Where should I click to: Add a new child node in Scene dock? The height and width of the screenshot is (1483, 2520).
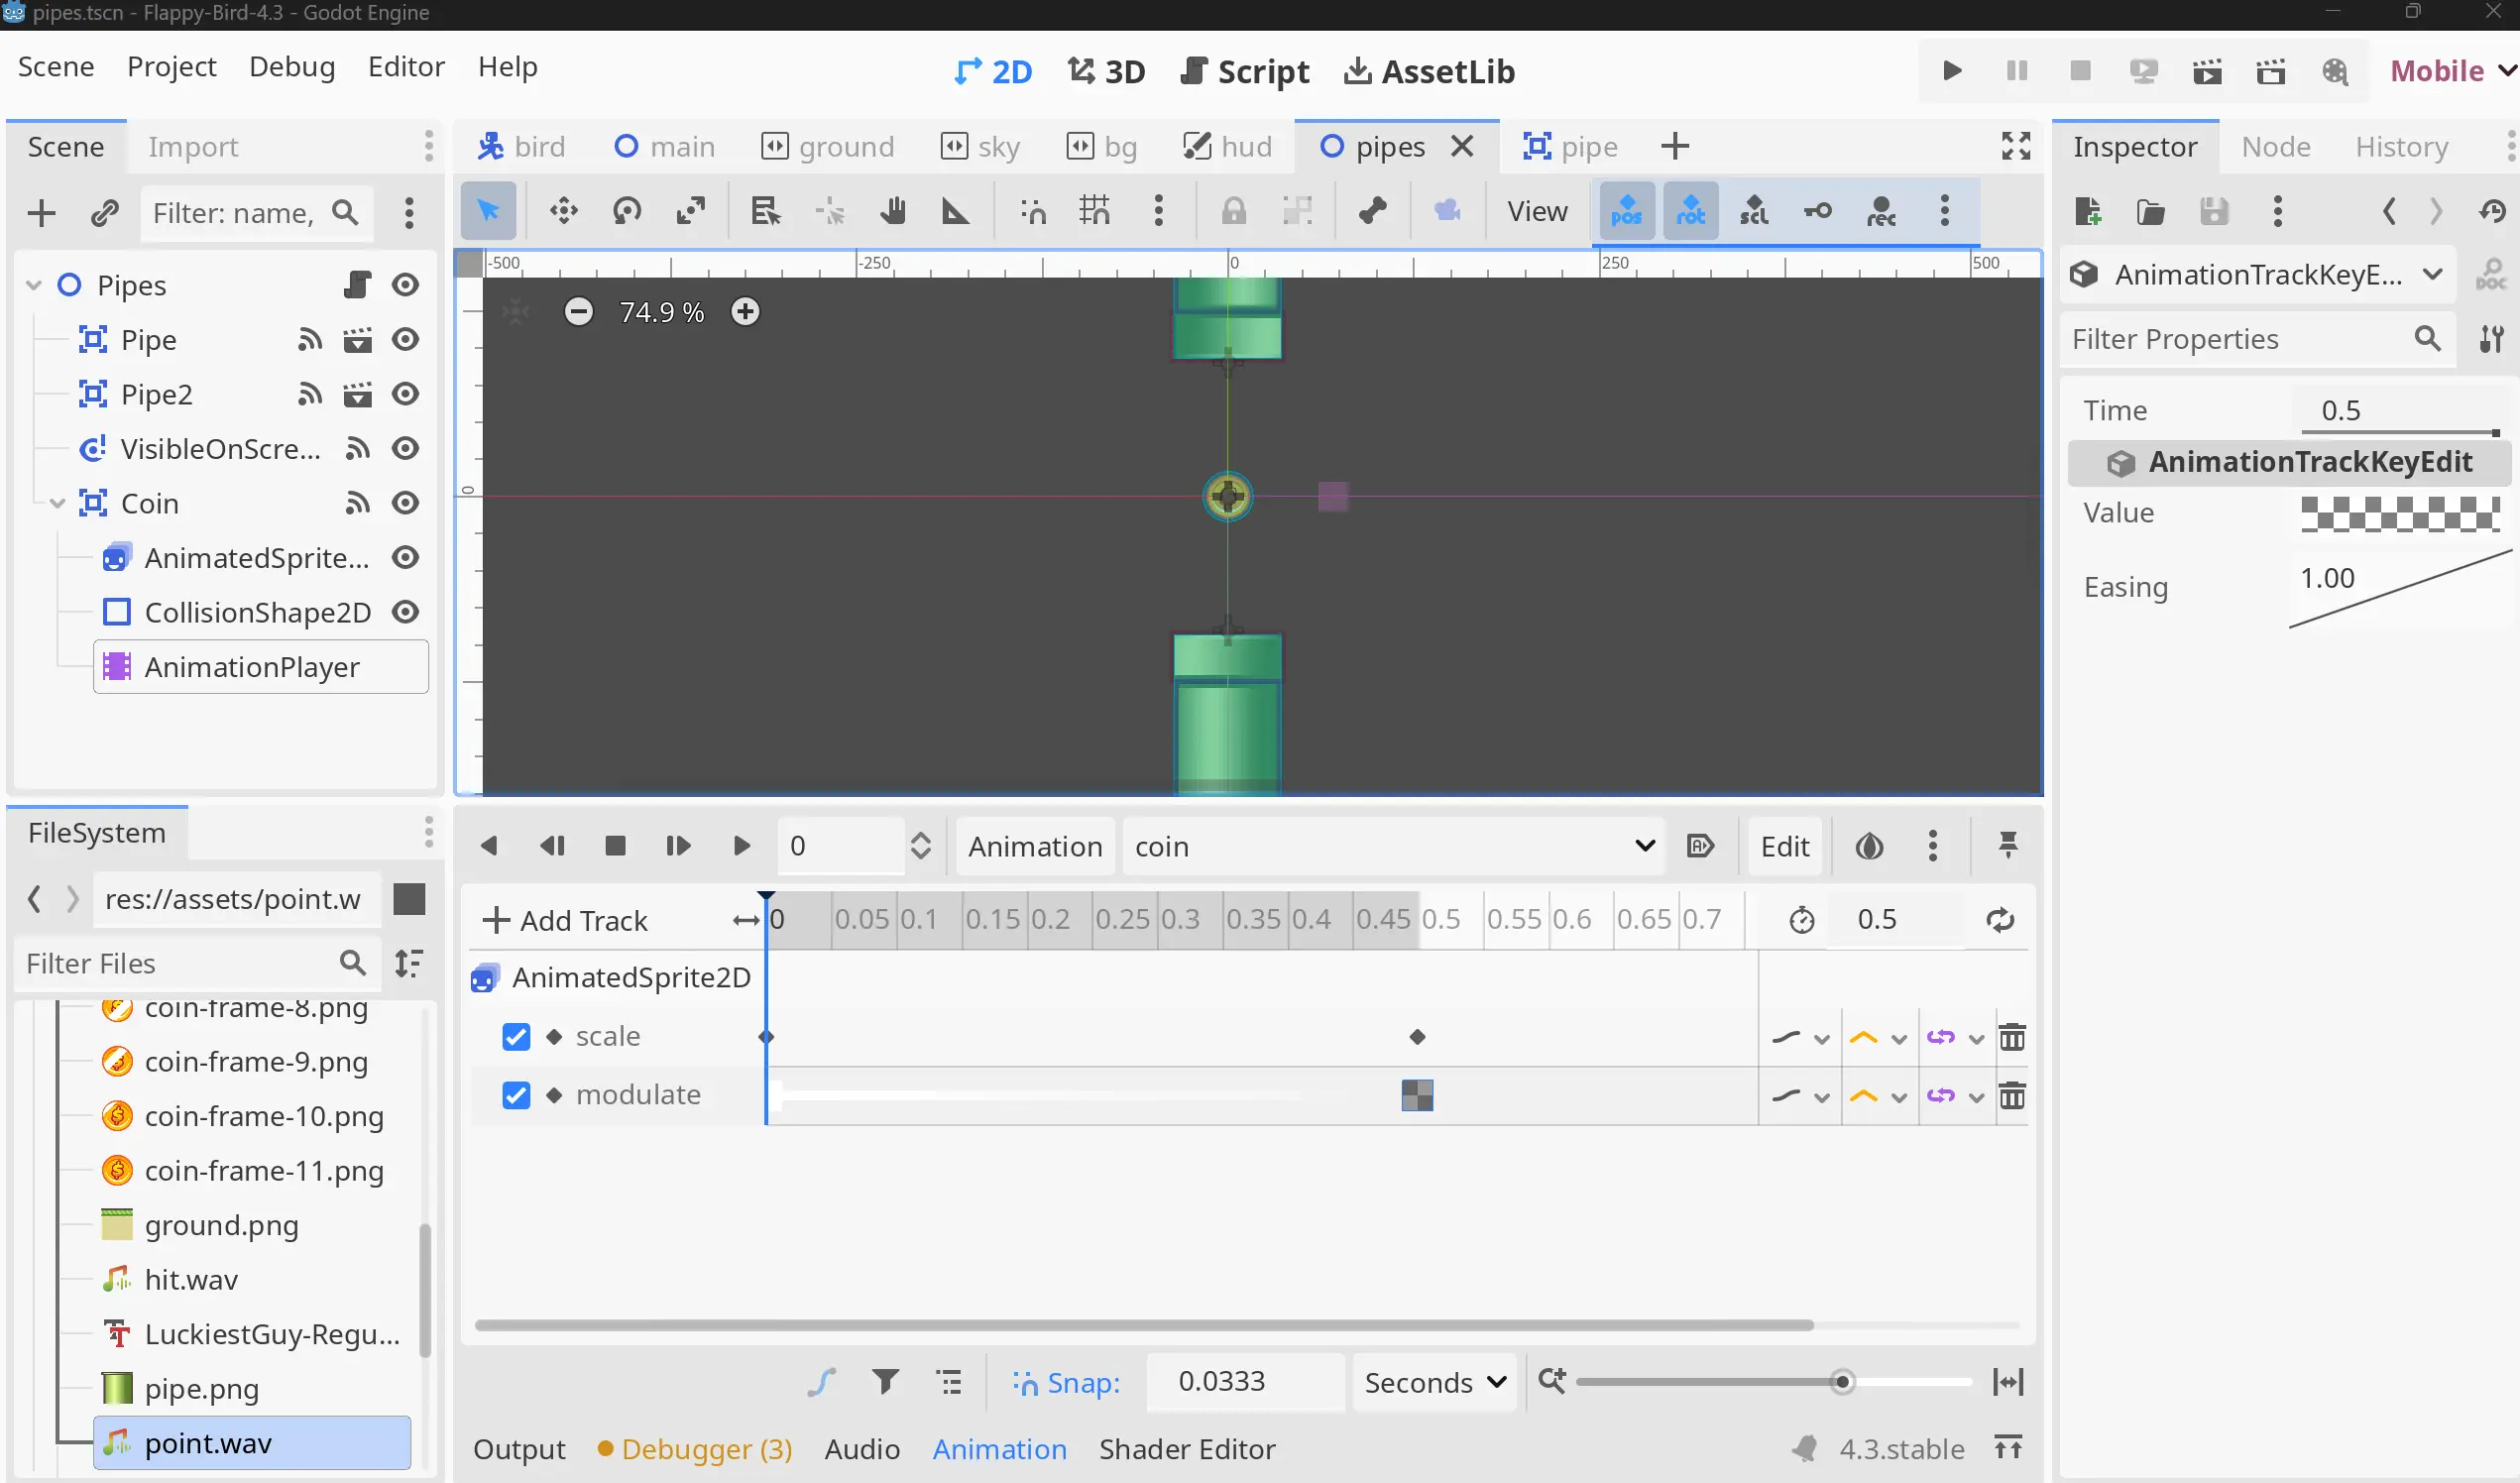click(x=41, y=213)
